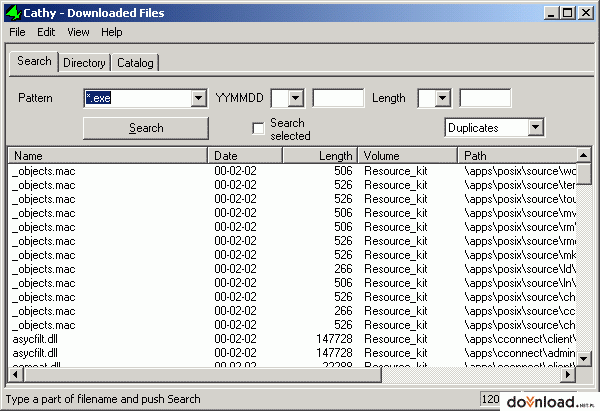Viewport: 600px width, 411px height.
Task: Click horizontal scrollbar left arrow
Action: tap(16, 374)
